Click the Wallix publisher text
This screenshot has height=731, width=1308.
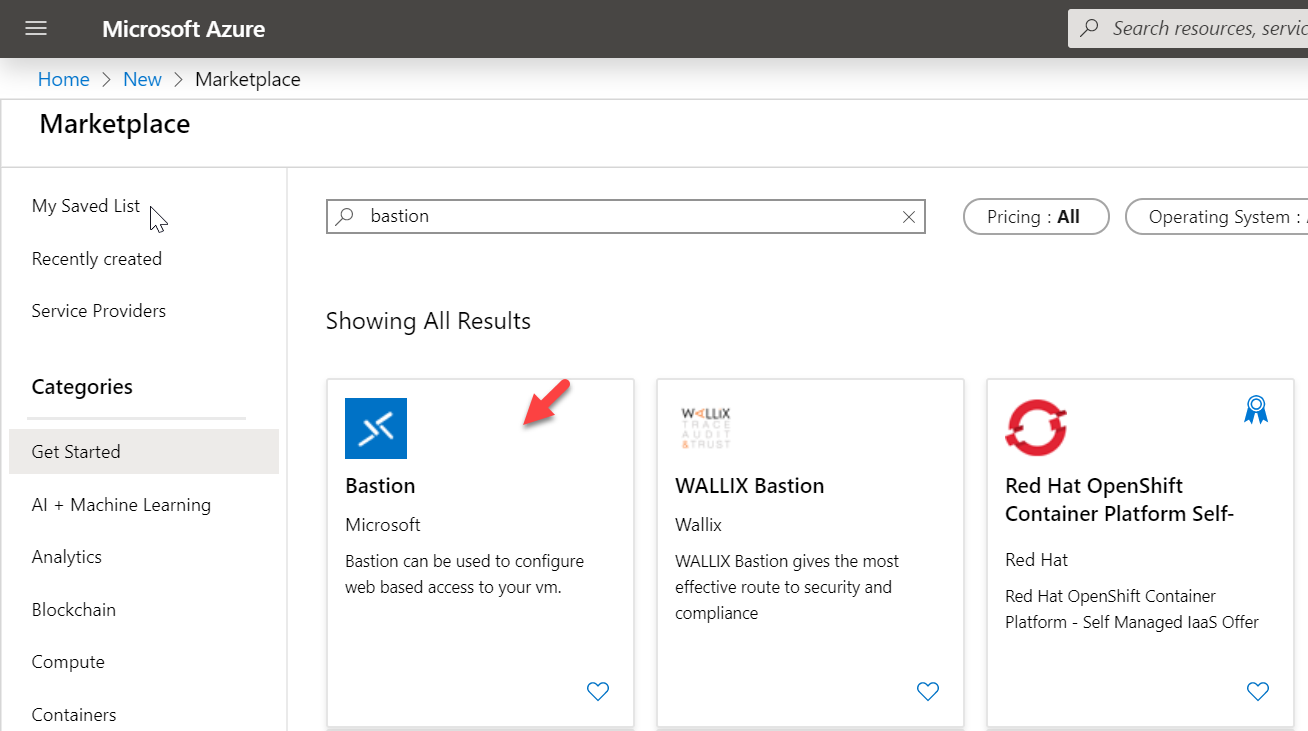pyautogui.click(x=698, y=525)
